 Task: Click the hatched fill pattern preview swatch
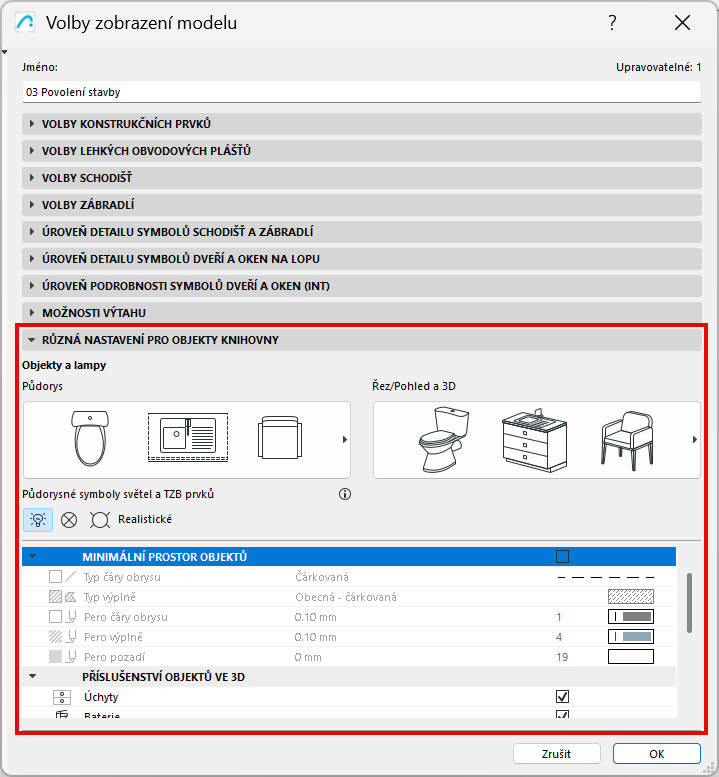coord(631,597)
